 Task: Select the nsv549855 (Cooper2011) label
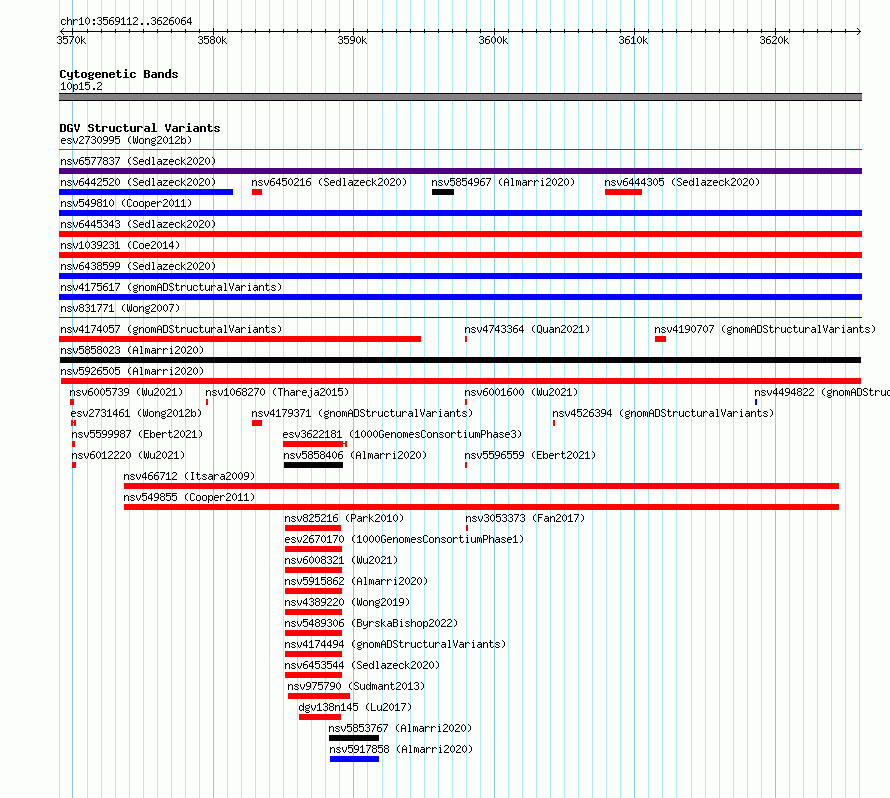coord(189,497)
